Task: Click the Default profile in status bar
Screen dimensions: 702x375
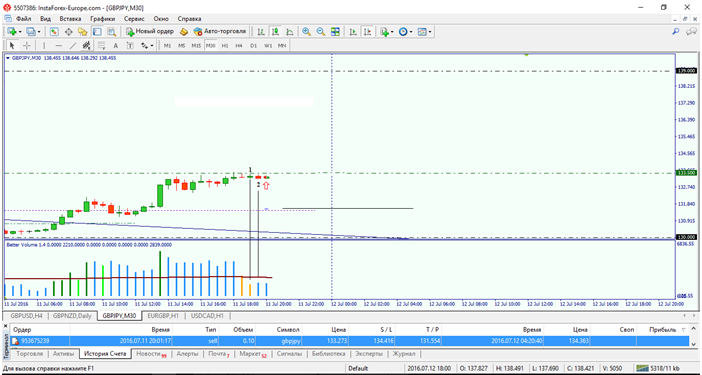Action: click(358, 368)
